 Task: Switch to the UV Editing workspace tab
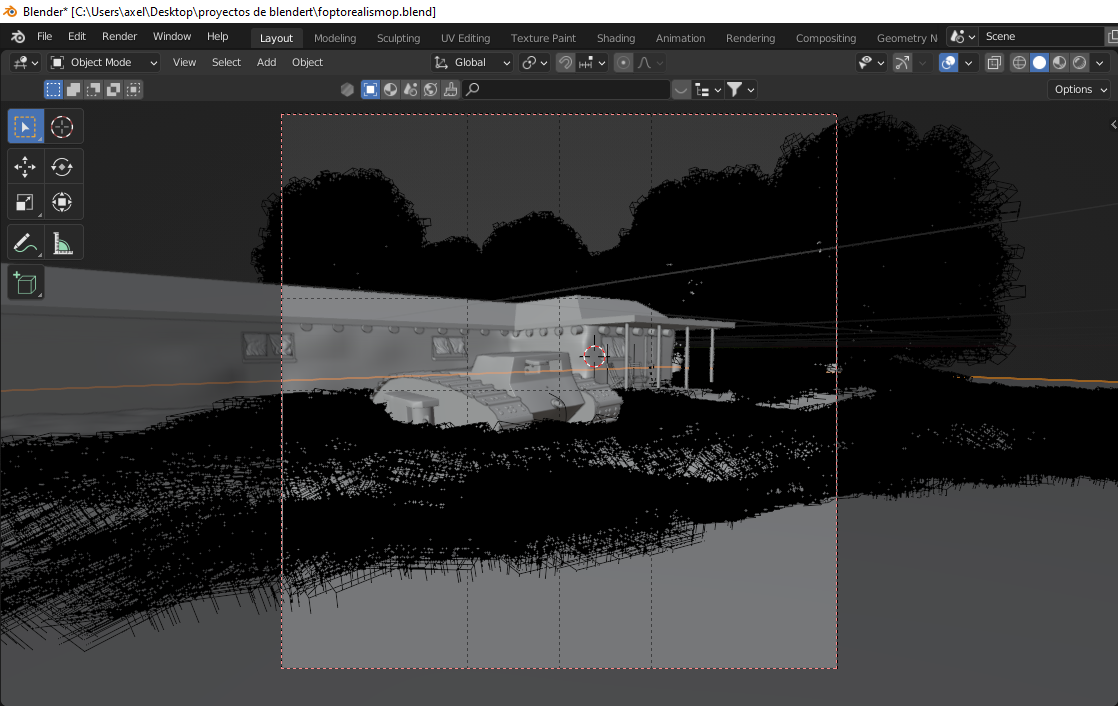pos(466,38)
